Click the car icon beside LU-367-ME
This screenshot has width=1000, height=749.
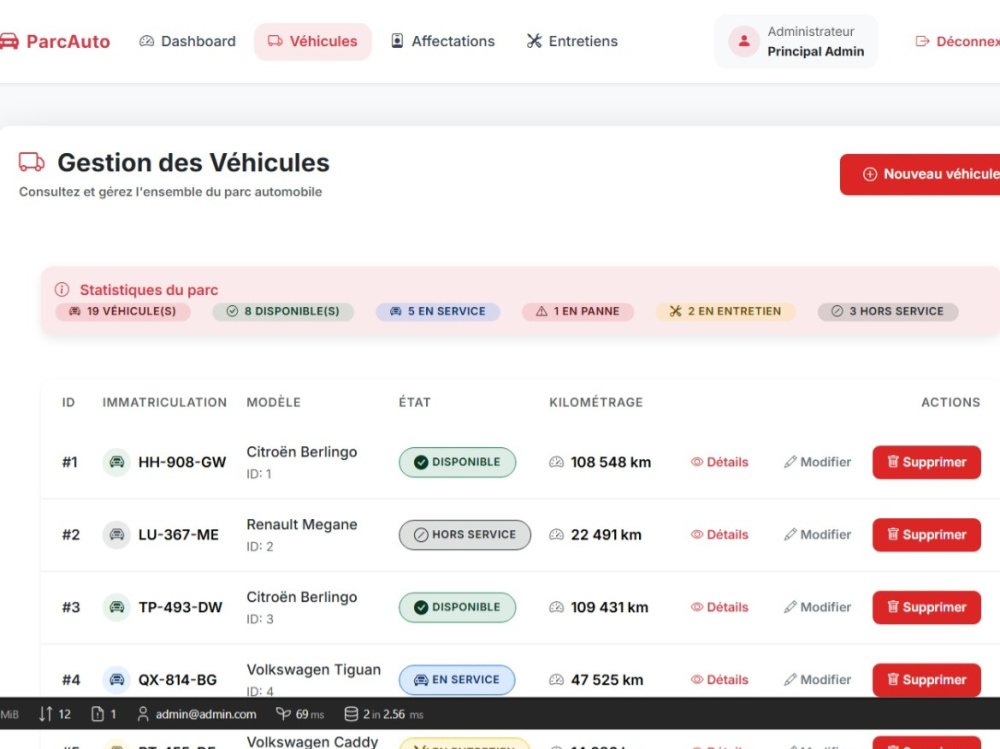117,535
